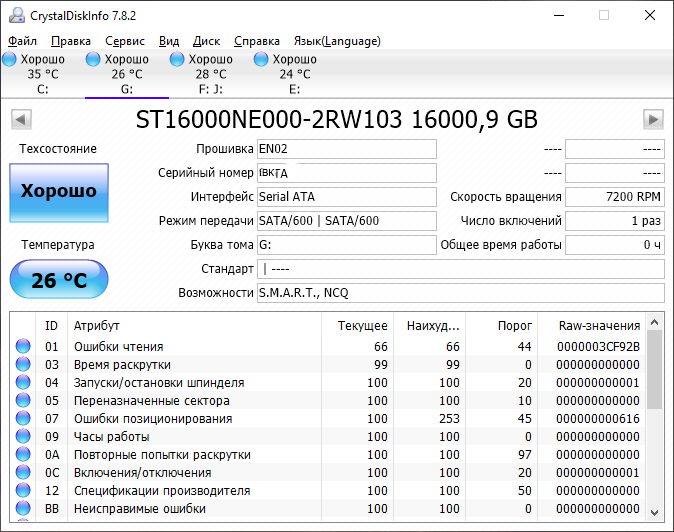Select threshold value 97 for Повторные попытки раскрутки
This screenshot has height=532, width=674.
pyautogui.click(x=525, y=455)
